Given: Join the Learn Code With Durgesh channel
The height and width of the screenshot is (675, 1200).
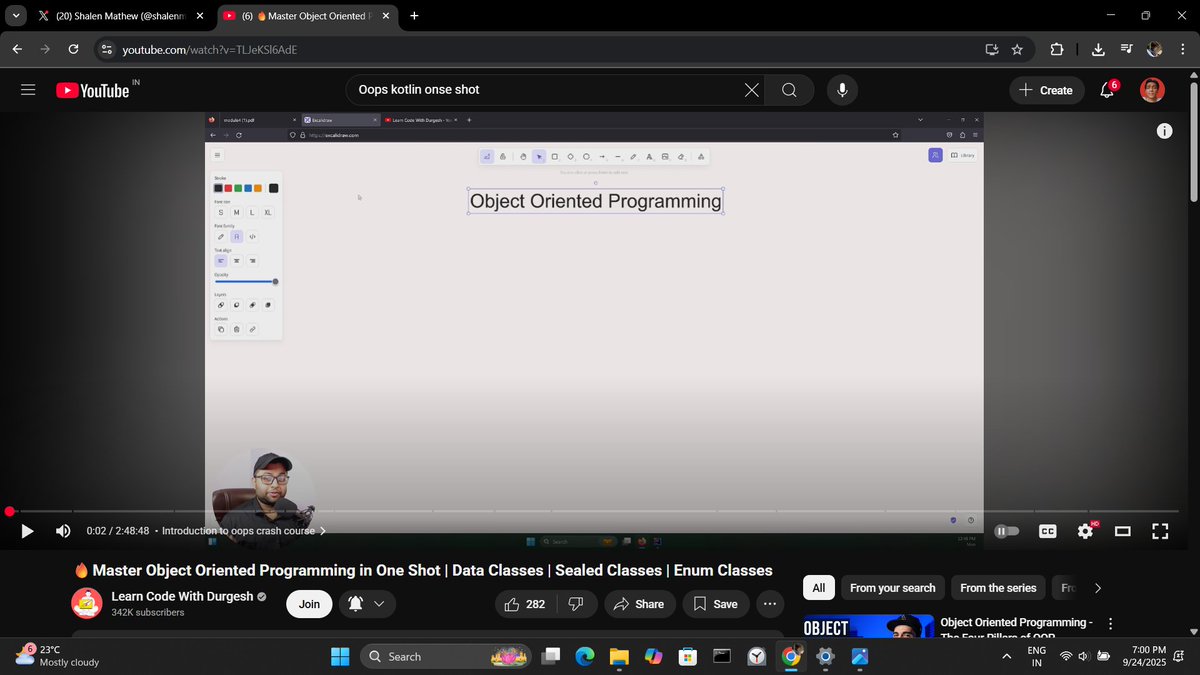Looking at the screenshot, I should [309, 604].
